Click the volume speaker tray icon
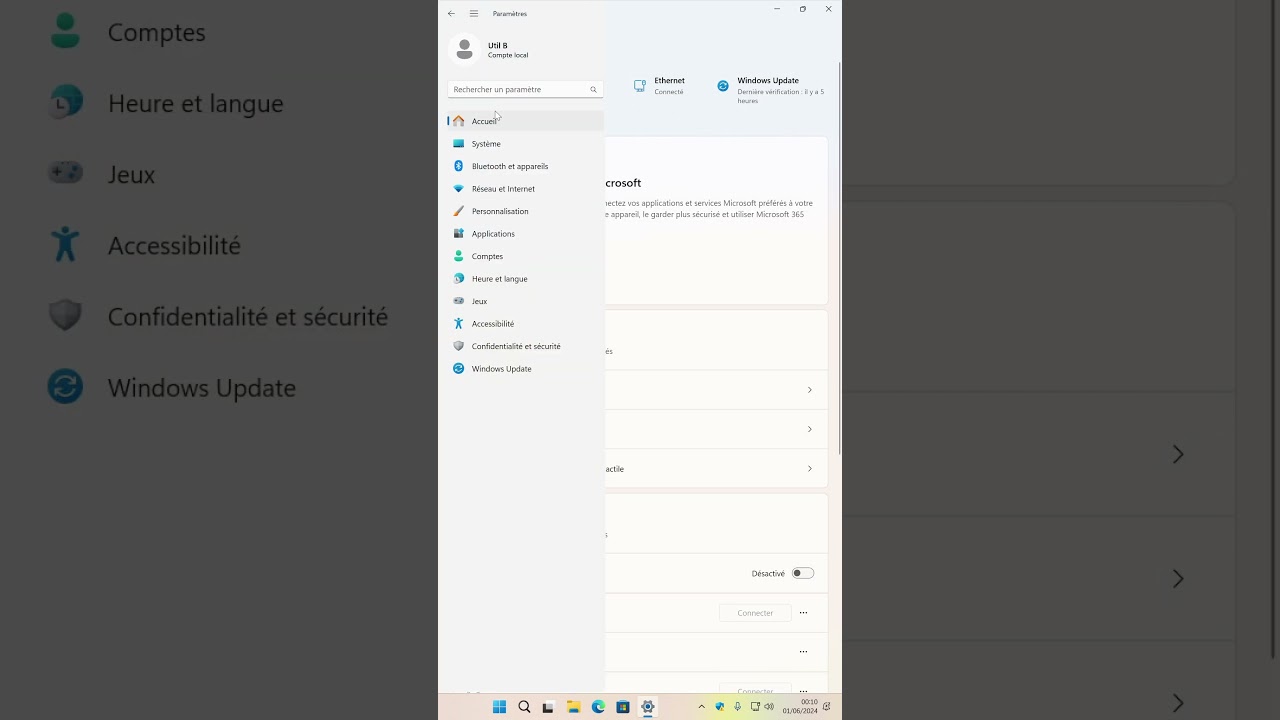The width and height of the screenshot is (1280, 720). coord(769,707)
